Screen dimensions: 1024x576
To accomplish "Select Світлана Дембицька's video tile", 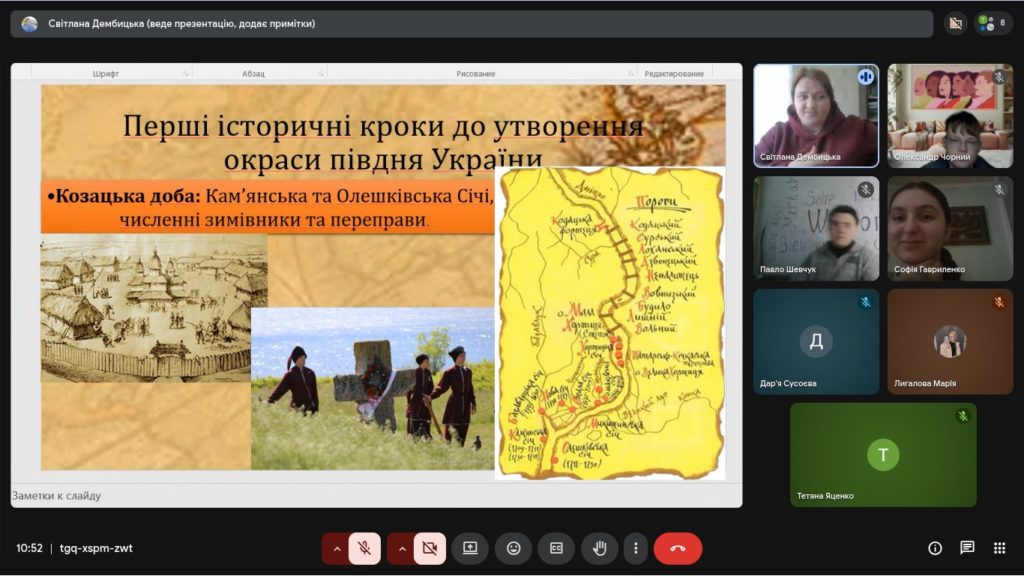I will [816, 115].
